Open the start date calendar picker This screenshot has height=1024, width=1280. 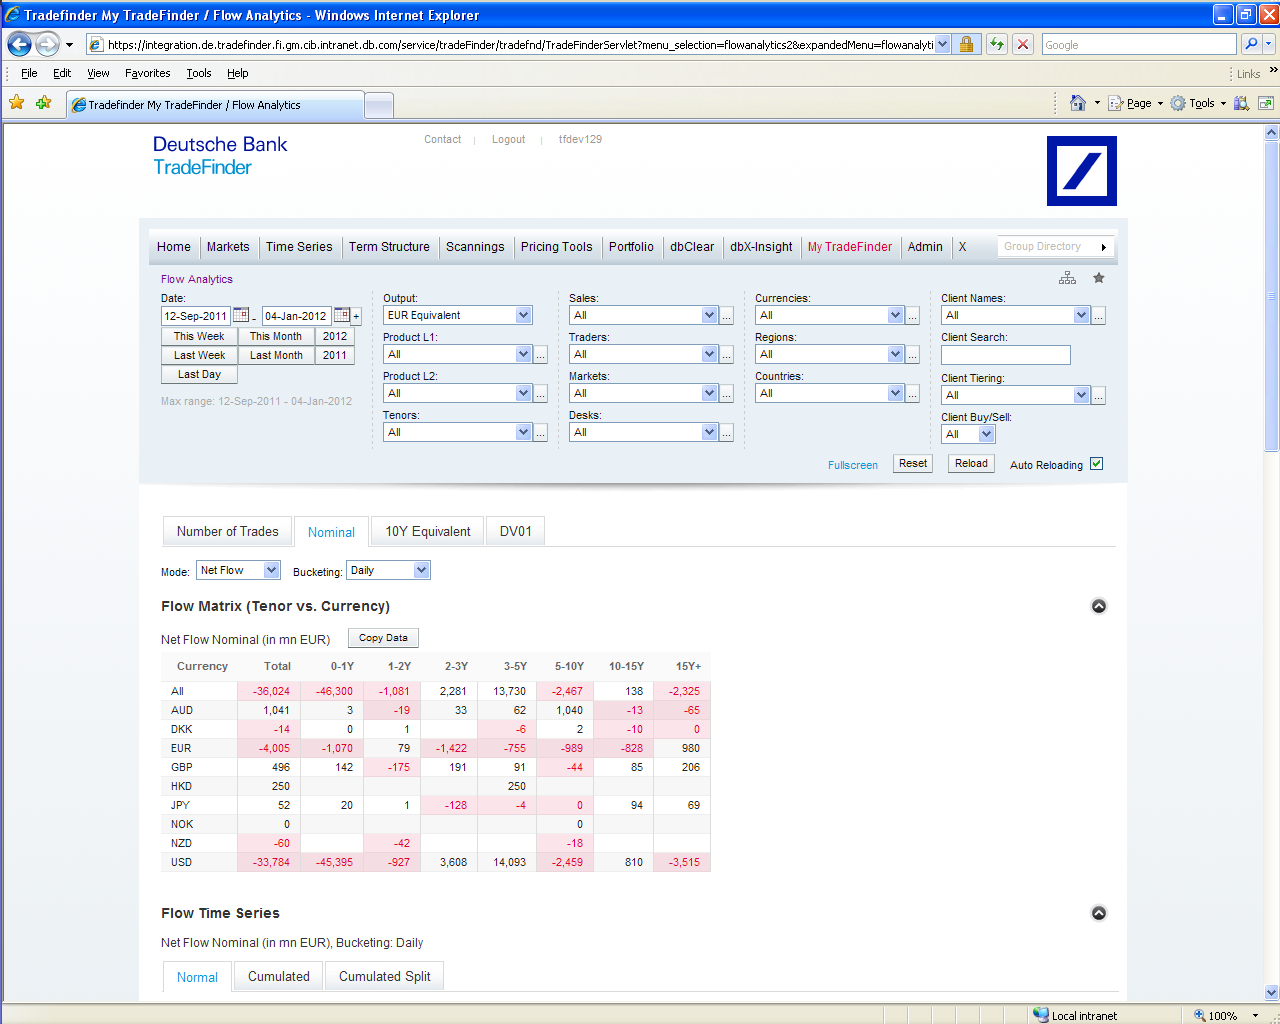pyautogui.click(x=241, y=315)
